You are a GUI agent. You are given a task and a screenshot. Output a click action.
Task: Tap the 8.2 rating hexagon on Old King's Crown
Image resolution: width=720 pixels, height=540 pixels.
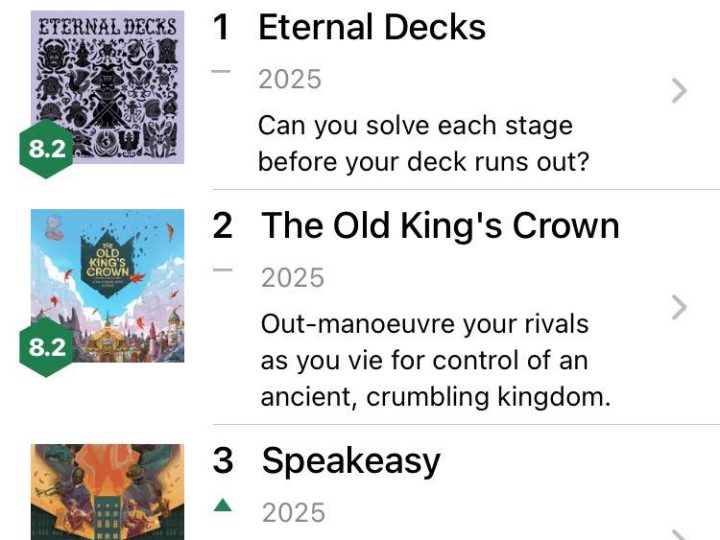click(46, 347)
